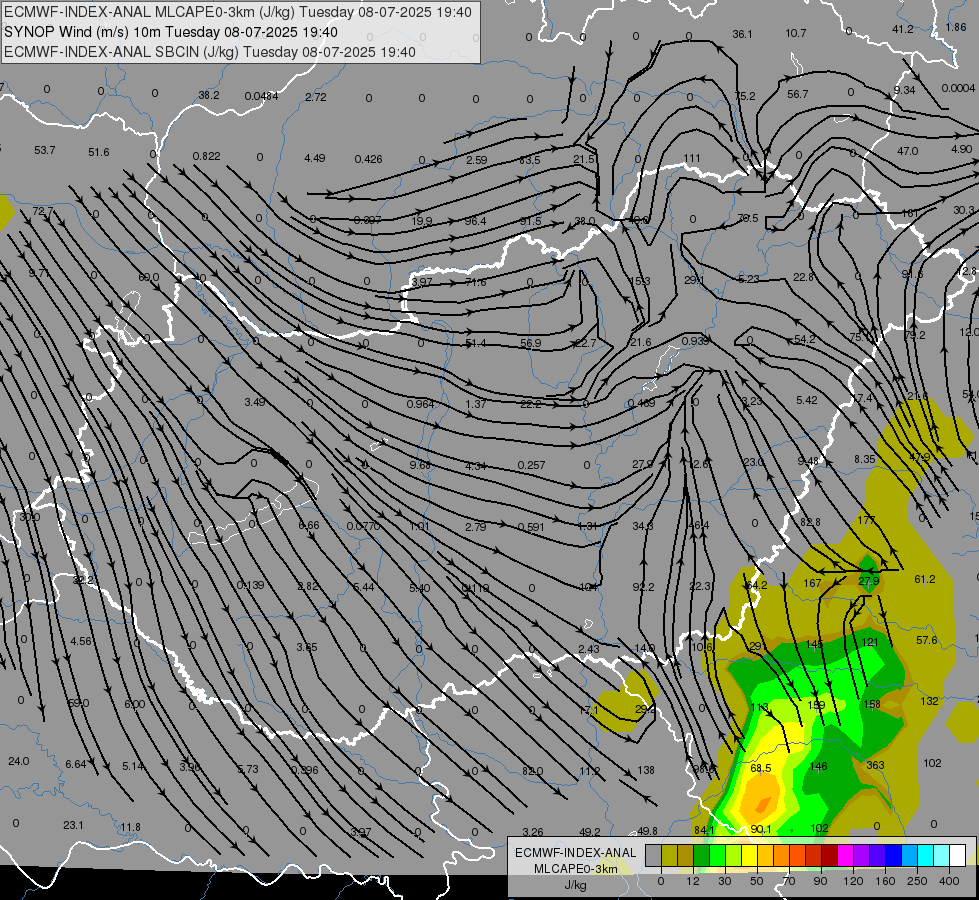Screen dimensions: 979x900
Task: Click the map value 0.257
Action: point(531,465)
